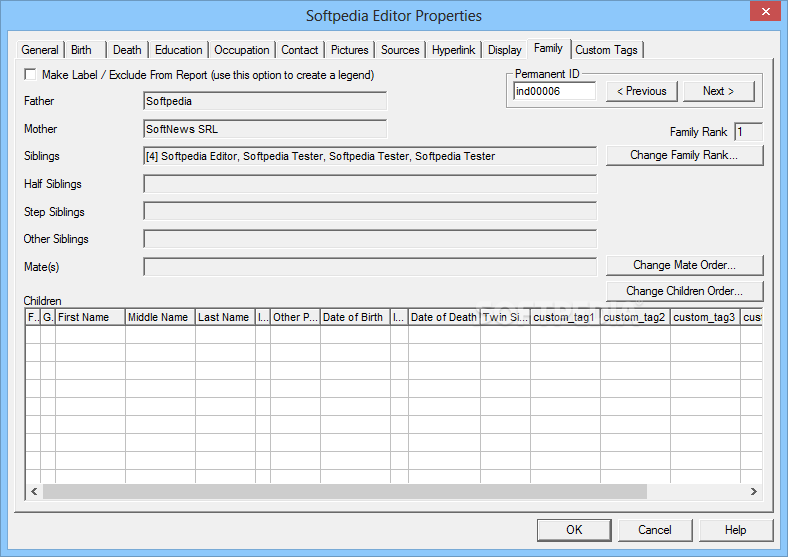Click the Siblings field listing four siblings
Screen dimensions: 788x557
(370, 156)
